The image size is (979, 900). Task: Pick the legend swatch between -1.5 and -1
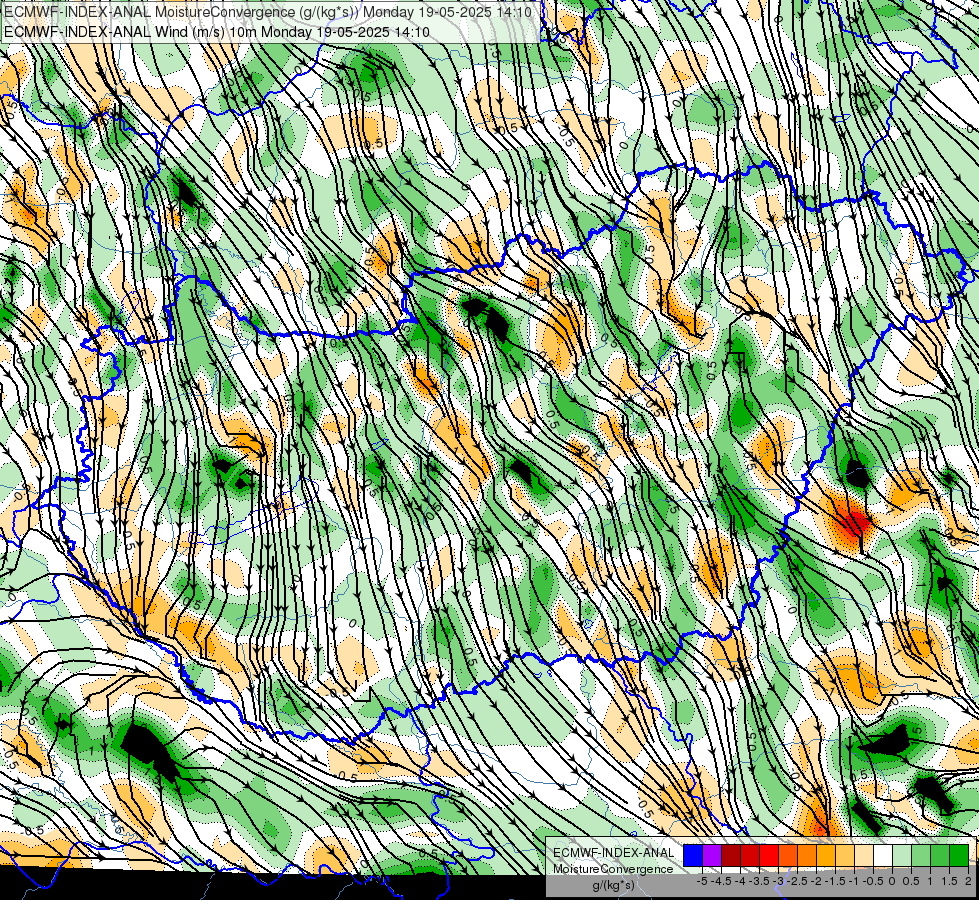(845, 855)
